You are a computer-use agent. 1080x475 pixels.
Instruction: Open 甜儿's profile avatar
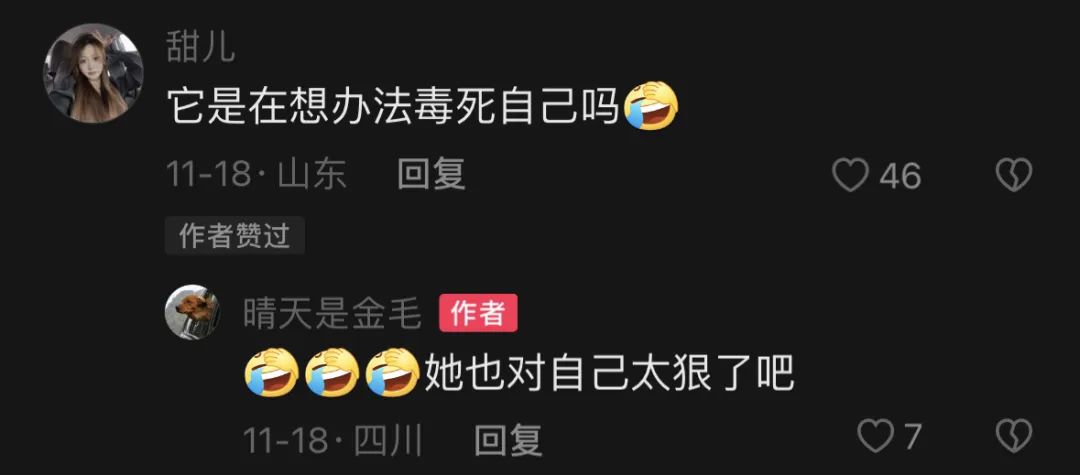(x=93, y=73)
